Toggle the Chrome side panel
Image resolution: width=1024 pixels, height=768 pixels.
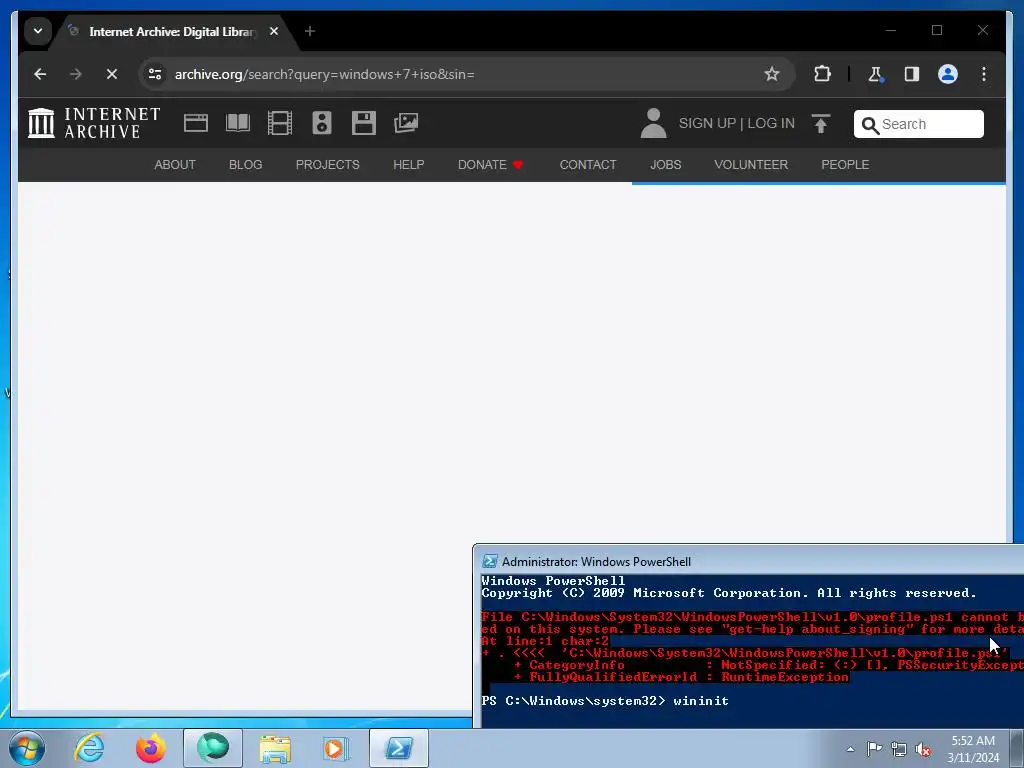pos(912,74)
